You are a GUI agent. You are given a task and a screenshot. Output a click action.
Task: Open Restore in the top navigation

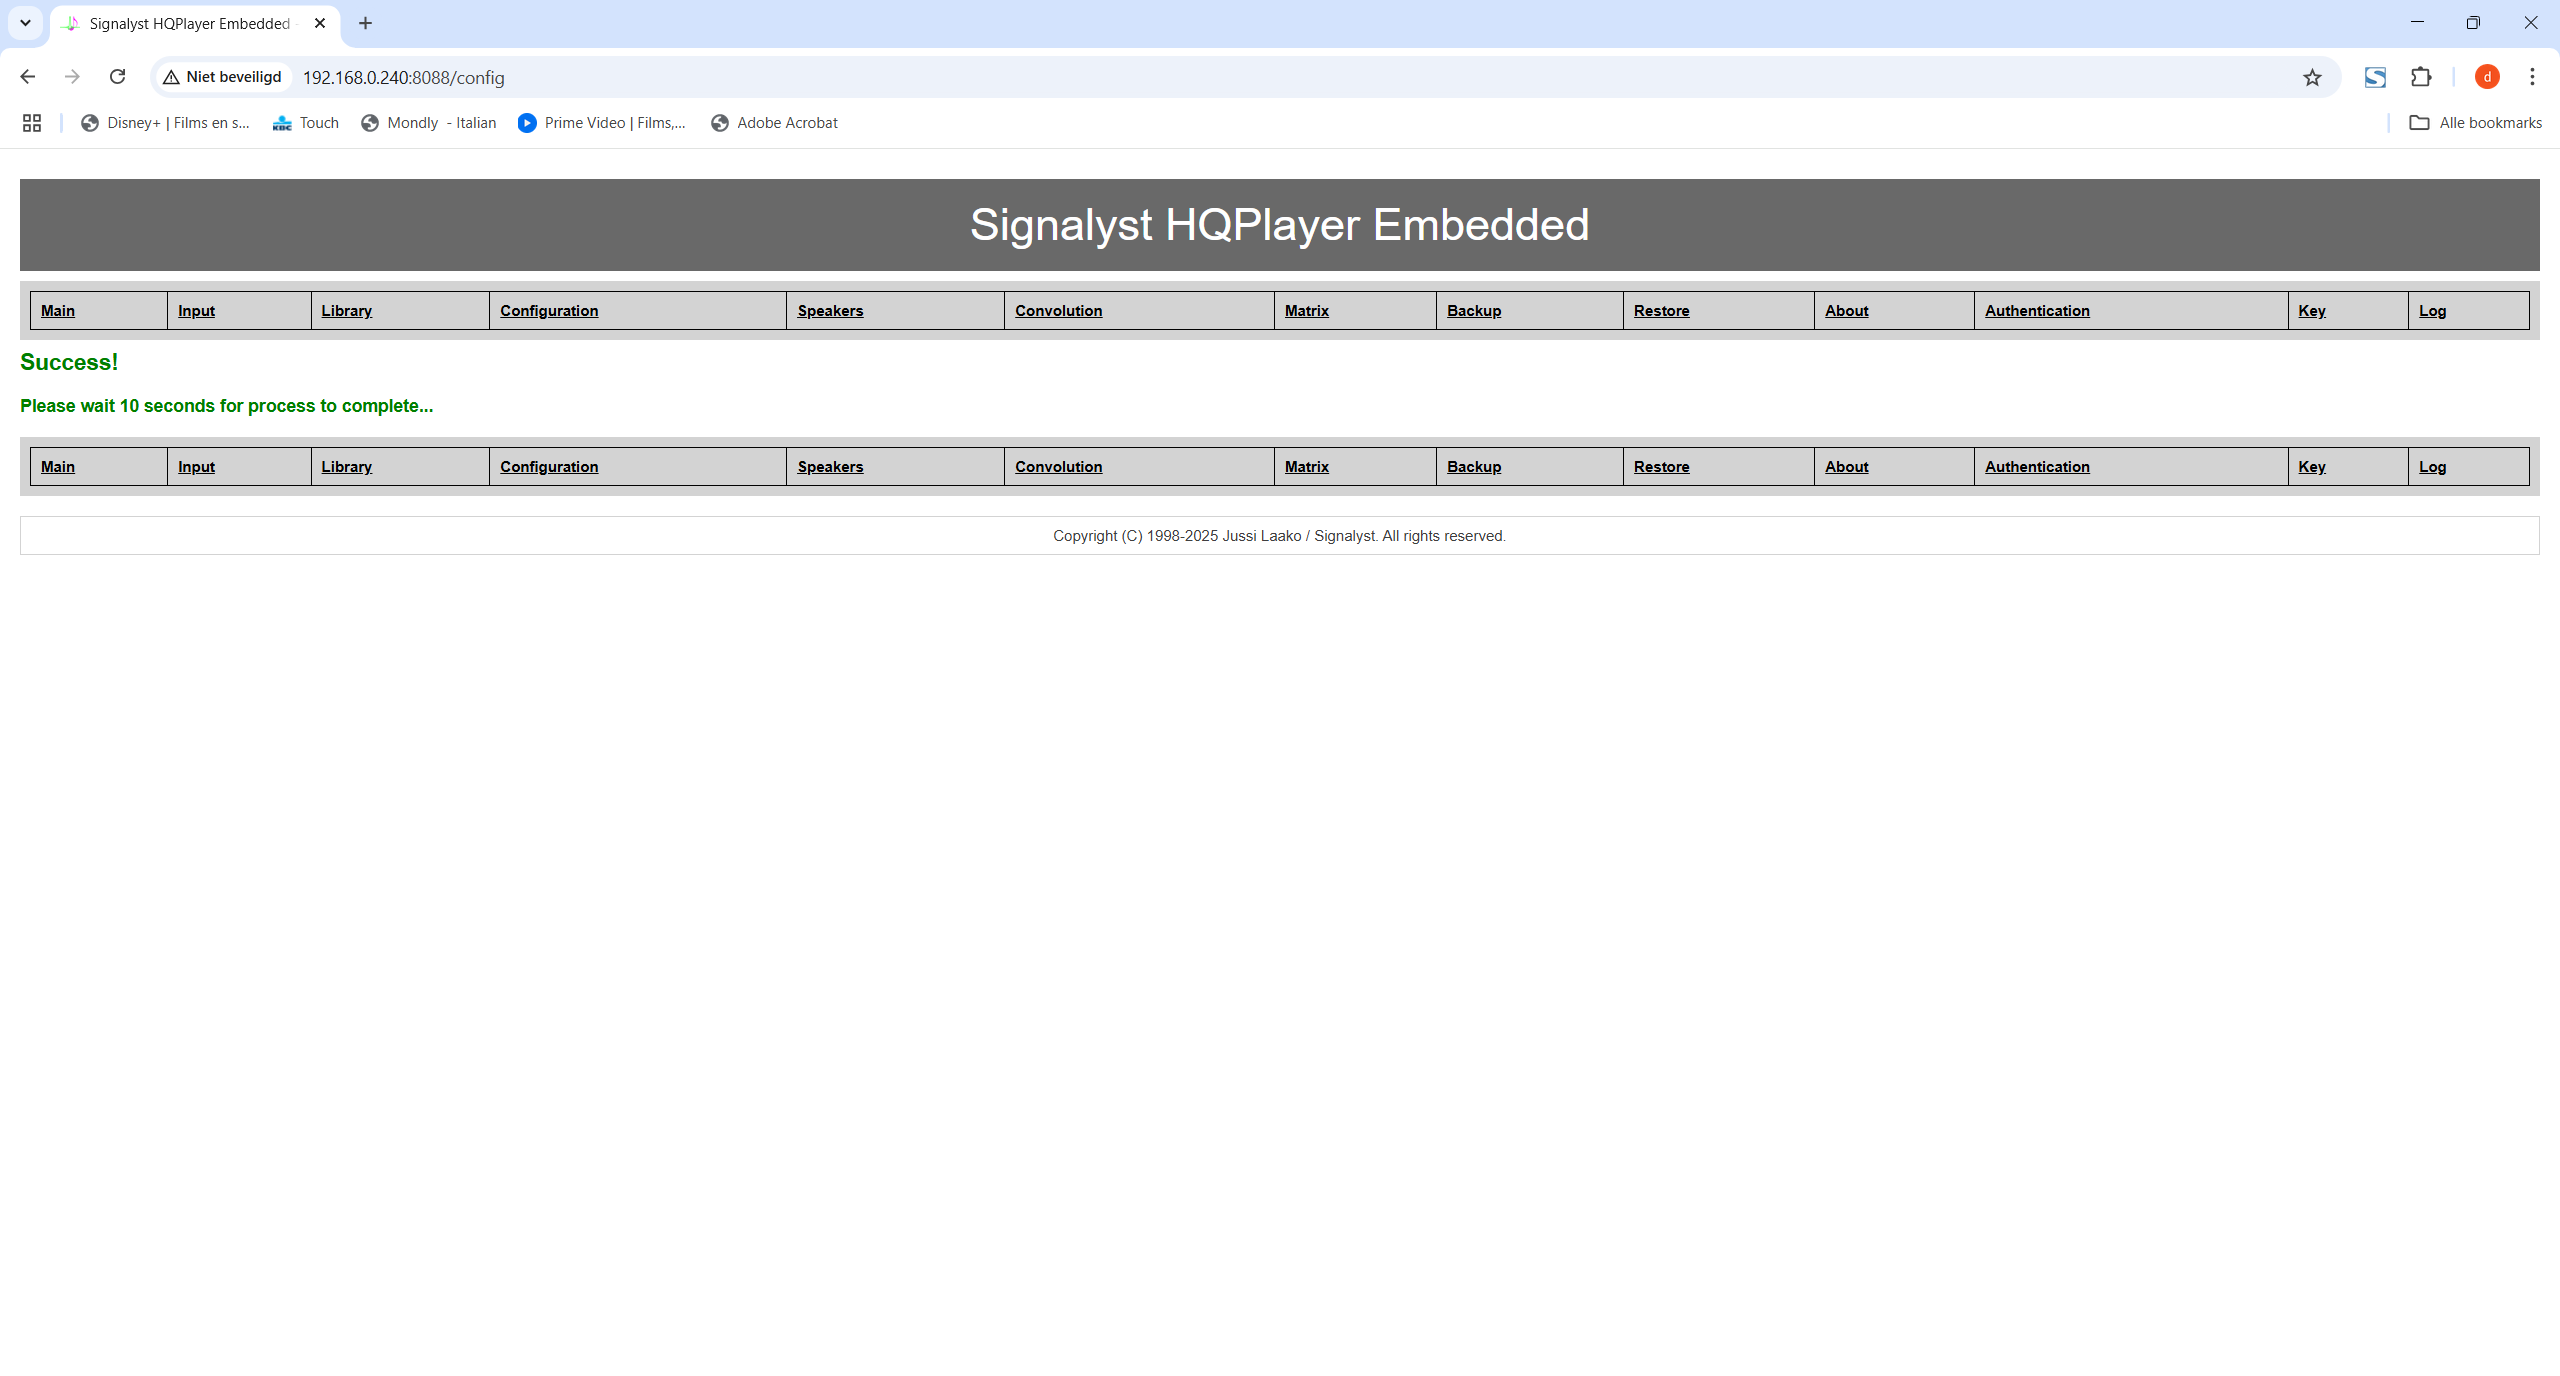[x=1662, y=311]
